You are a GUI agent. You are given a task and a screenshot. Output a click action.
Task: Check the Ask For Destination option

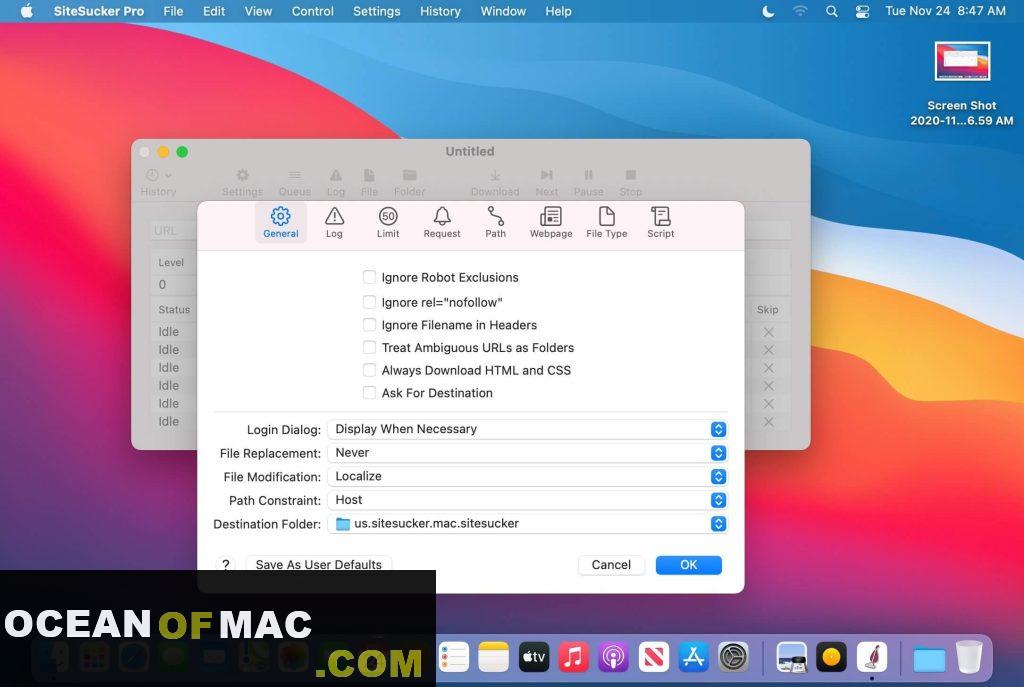coord(370,393)
